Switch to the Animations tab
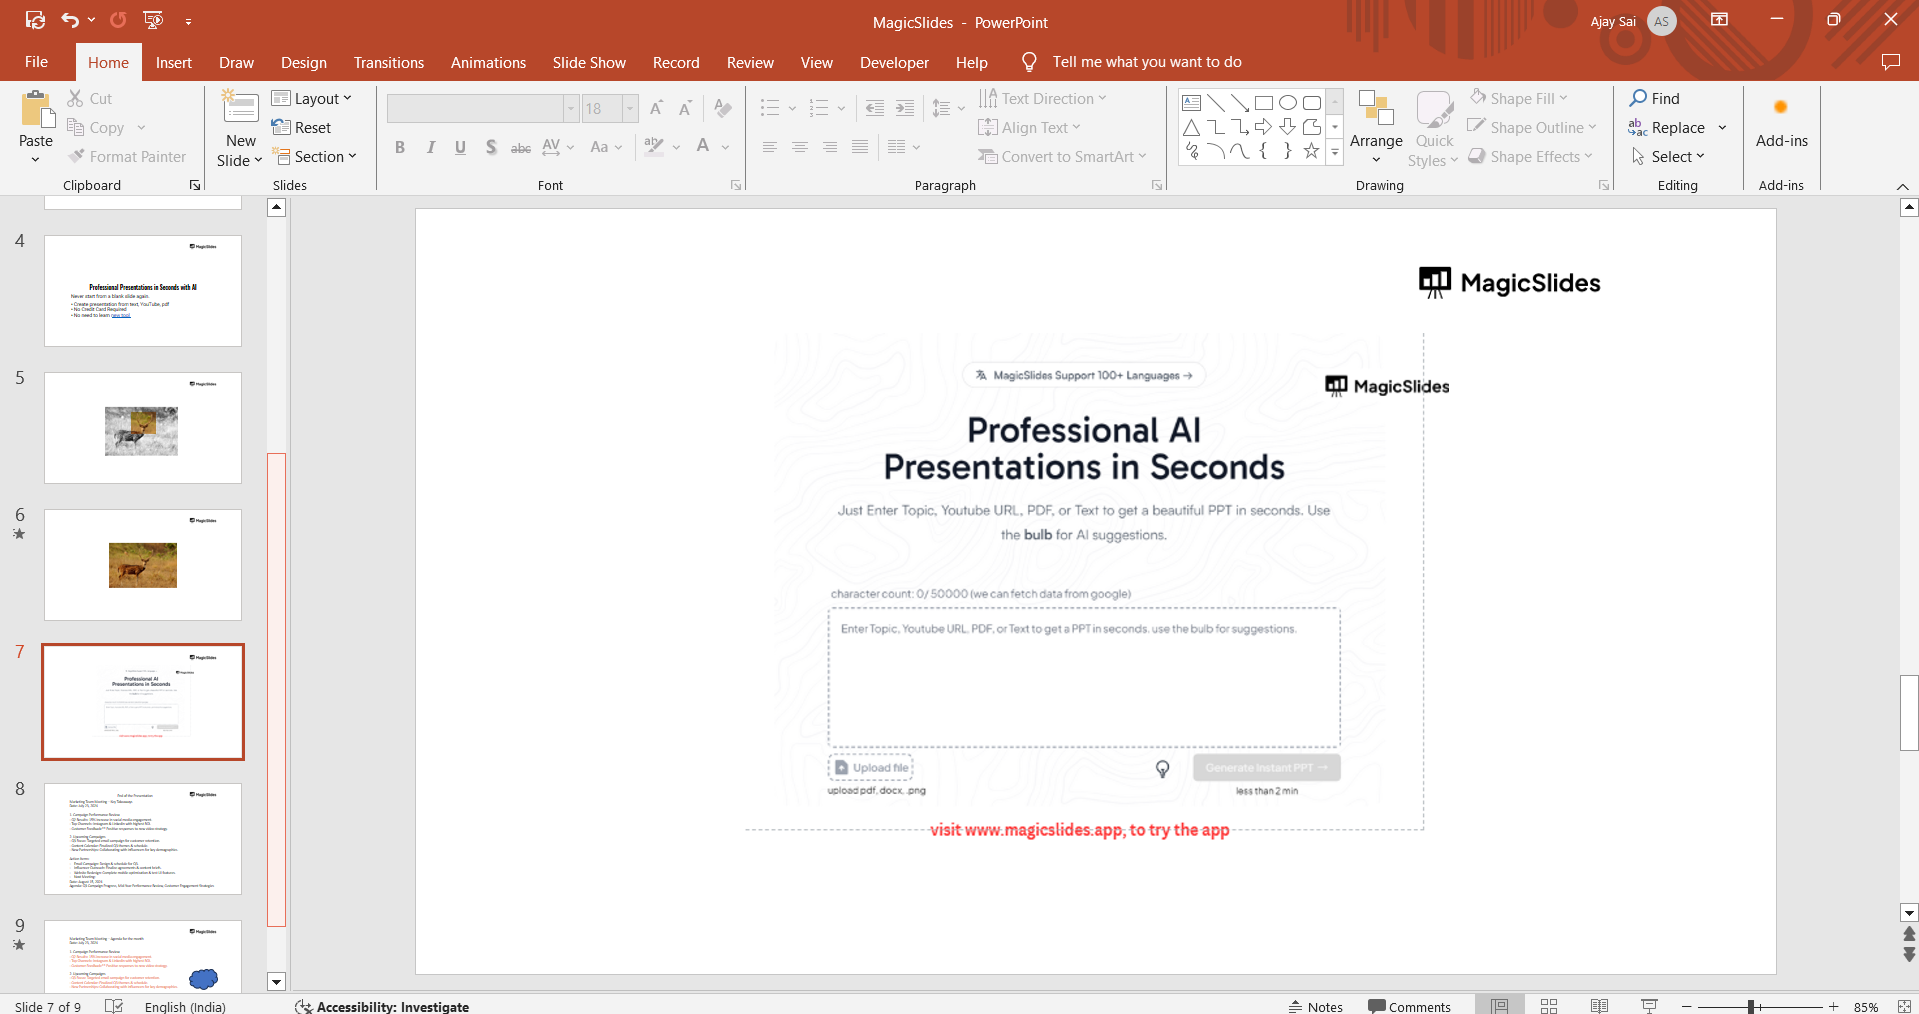Image resolution: width=1919 pixels, height=1014 pixels. point(488,62)
